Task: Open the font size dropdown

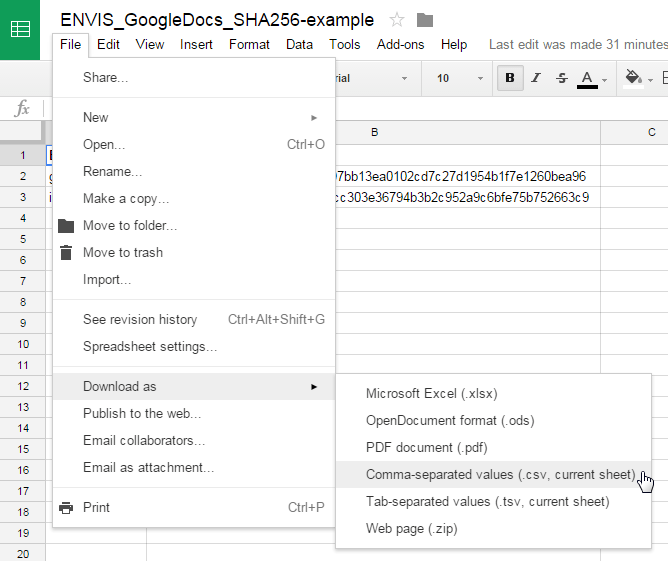Action: coord(458,78)
